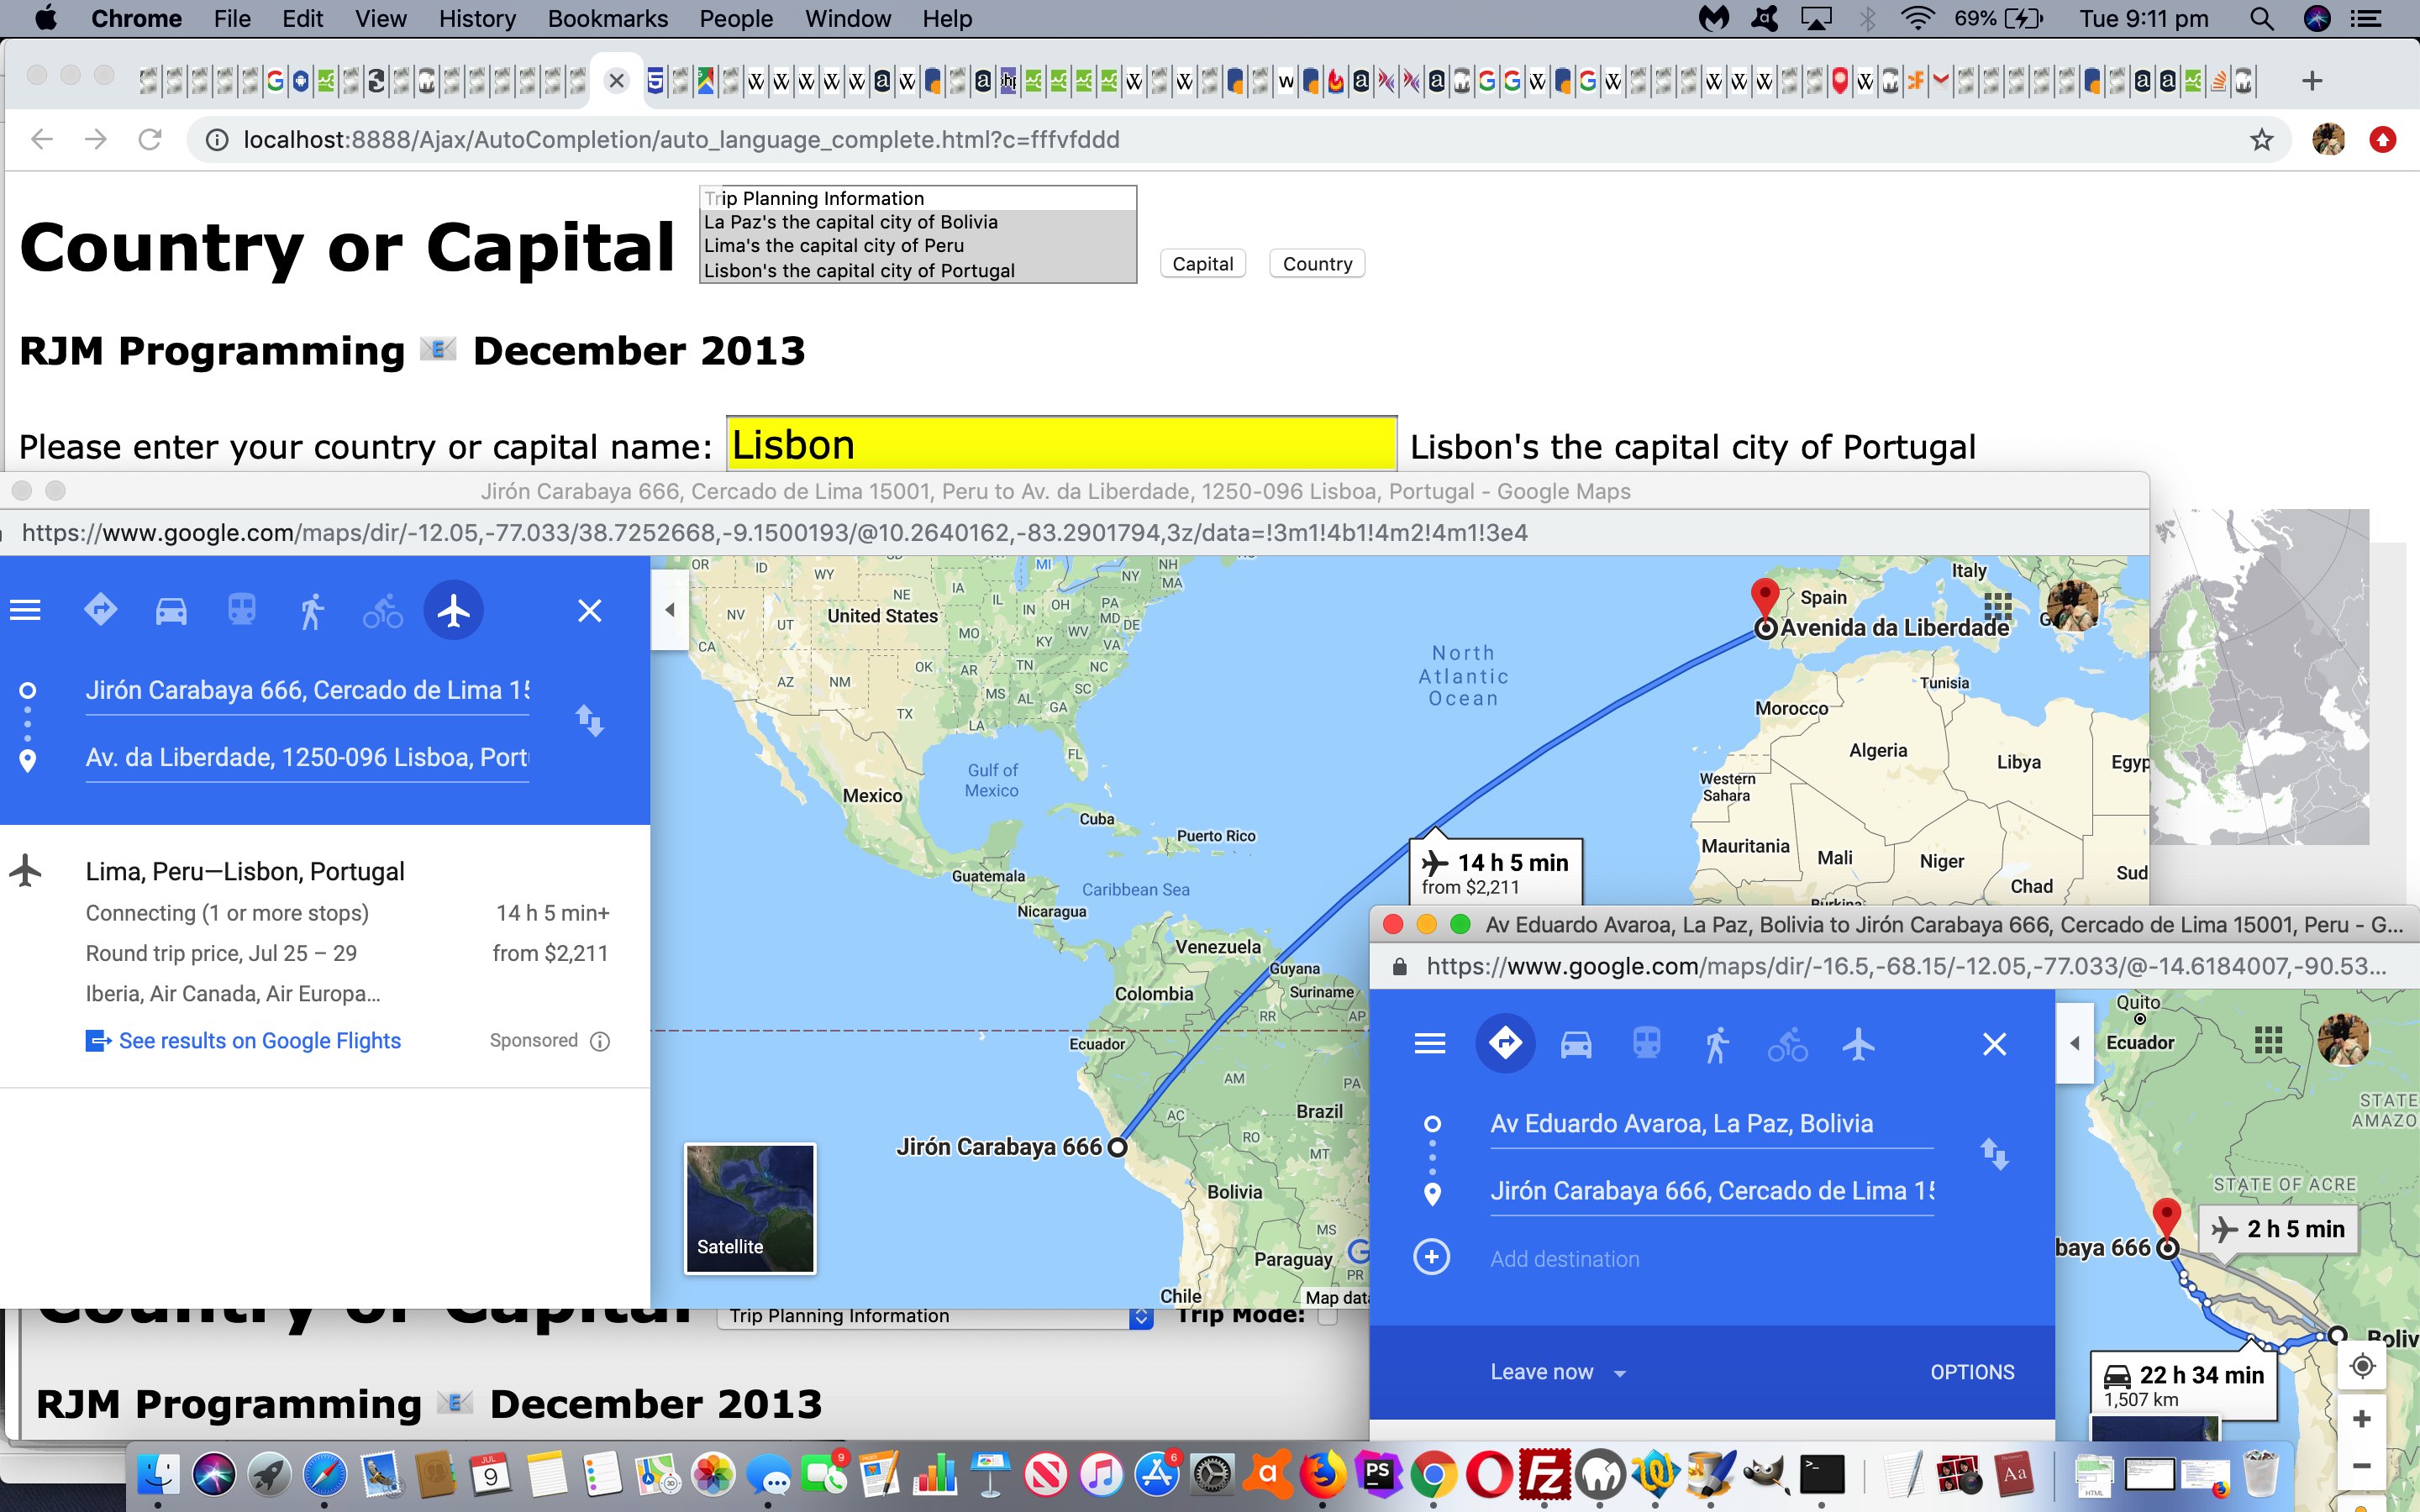Viewport: 2420px width, 1512px height.
Task: Zoom in the La Paz-Lima map
Action: click(x=2363, y=1419)
